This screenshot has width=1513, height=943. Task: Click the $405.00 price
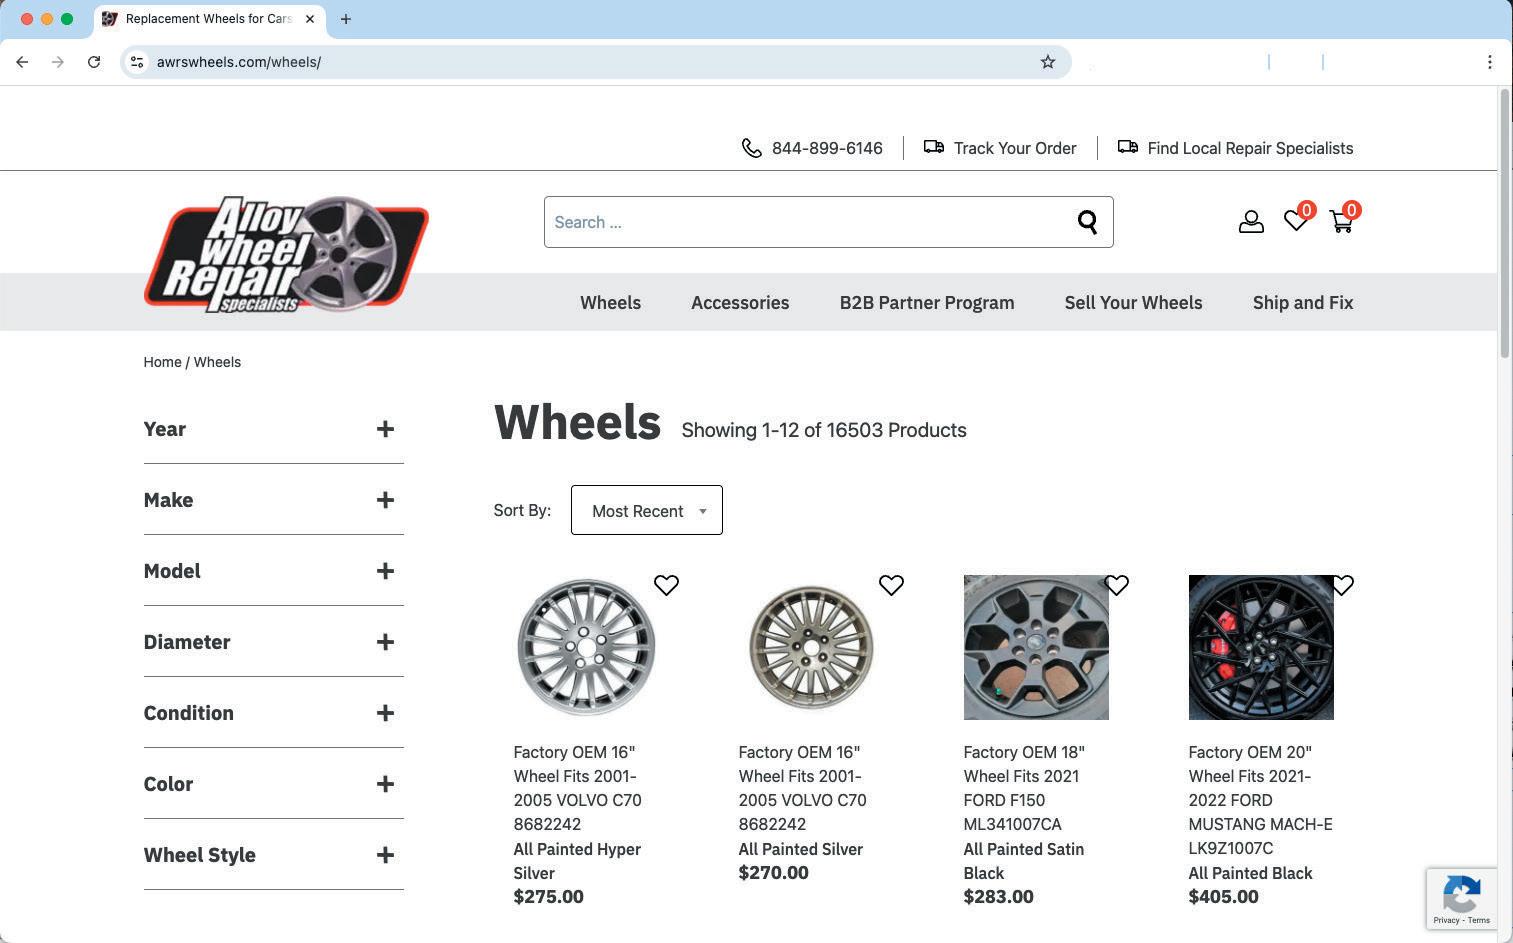[1223, 897]
